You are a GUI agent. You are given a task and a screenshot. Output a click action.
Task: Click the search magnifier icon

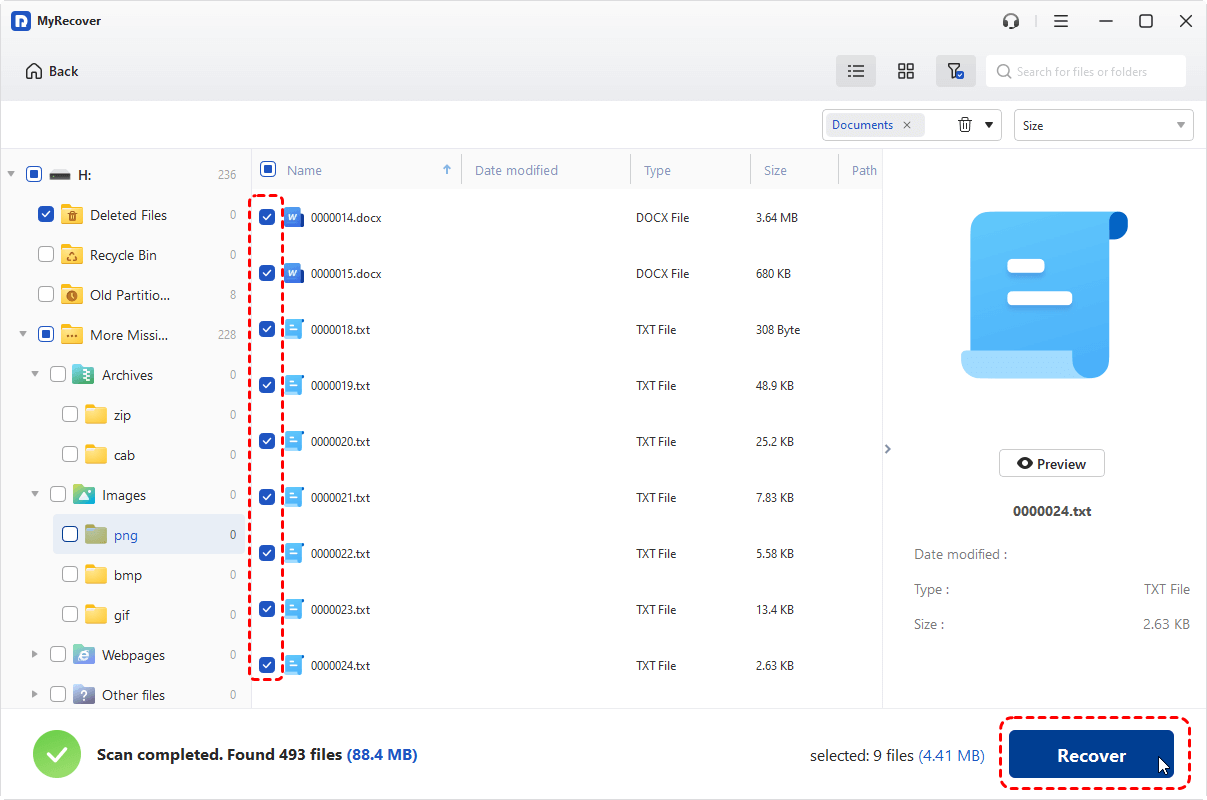[1003, 71]
